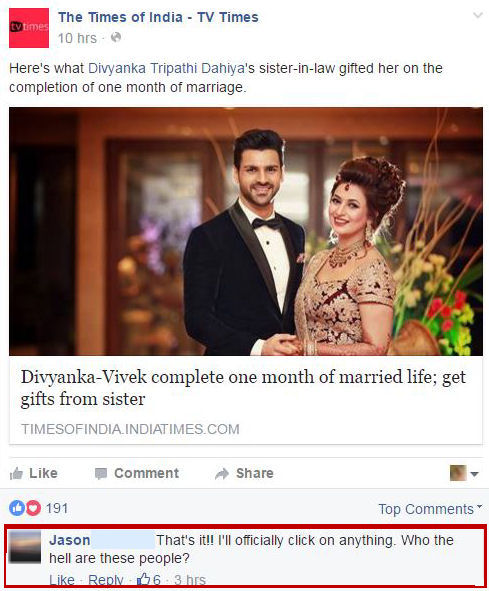
Task: Expand the Top Comments sorting dropdown
Action: [430, 509]
